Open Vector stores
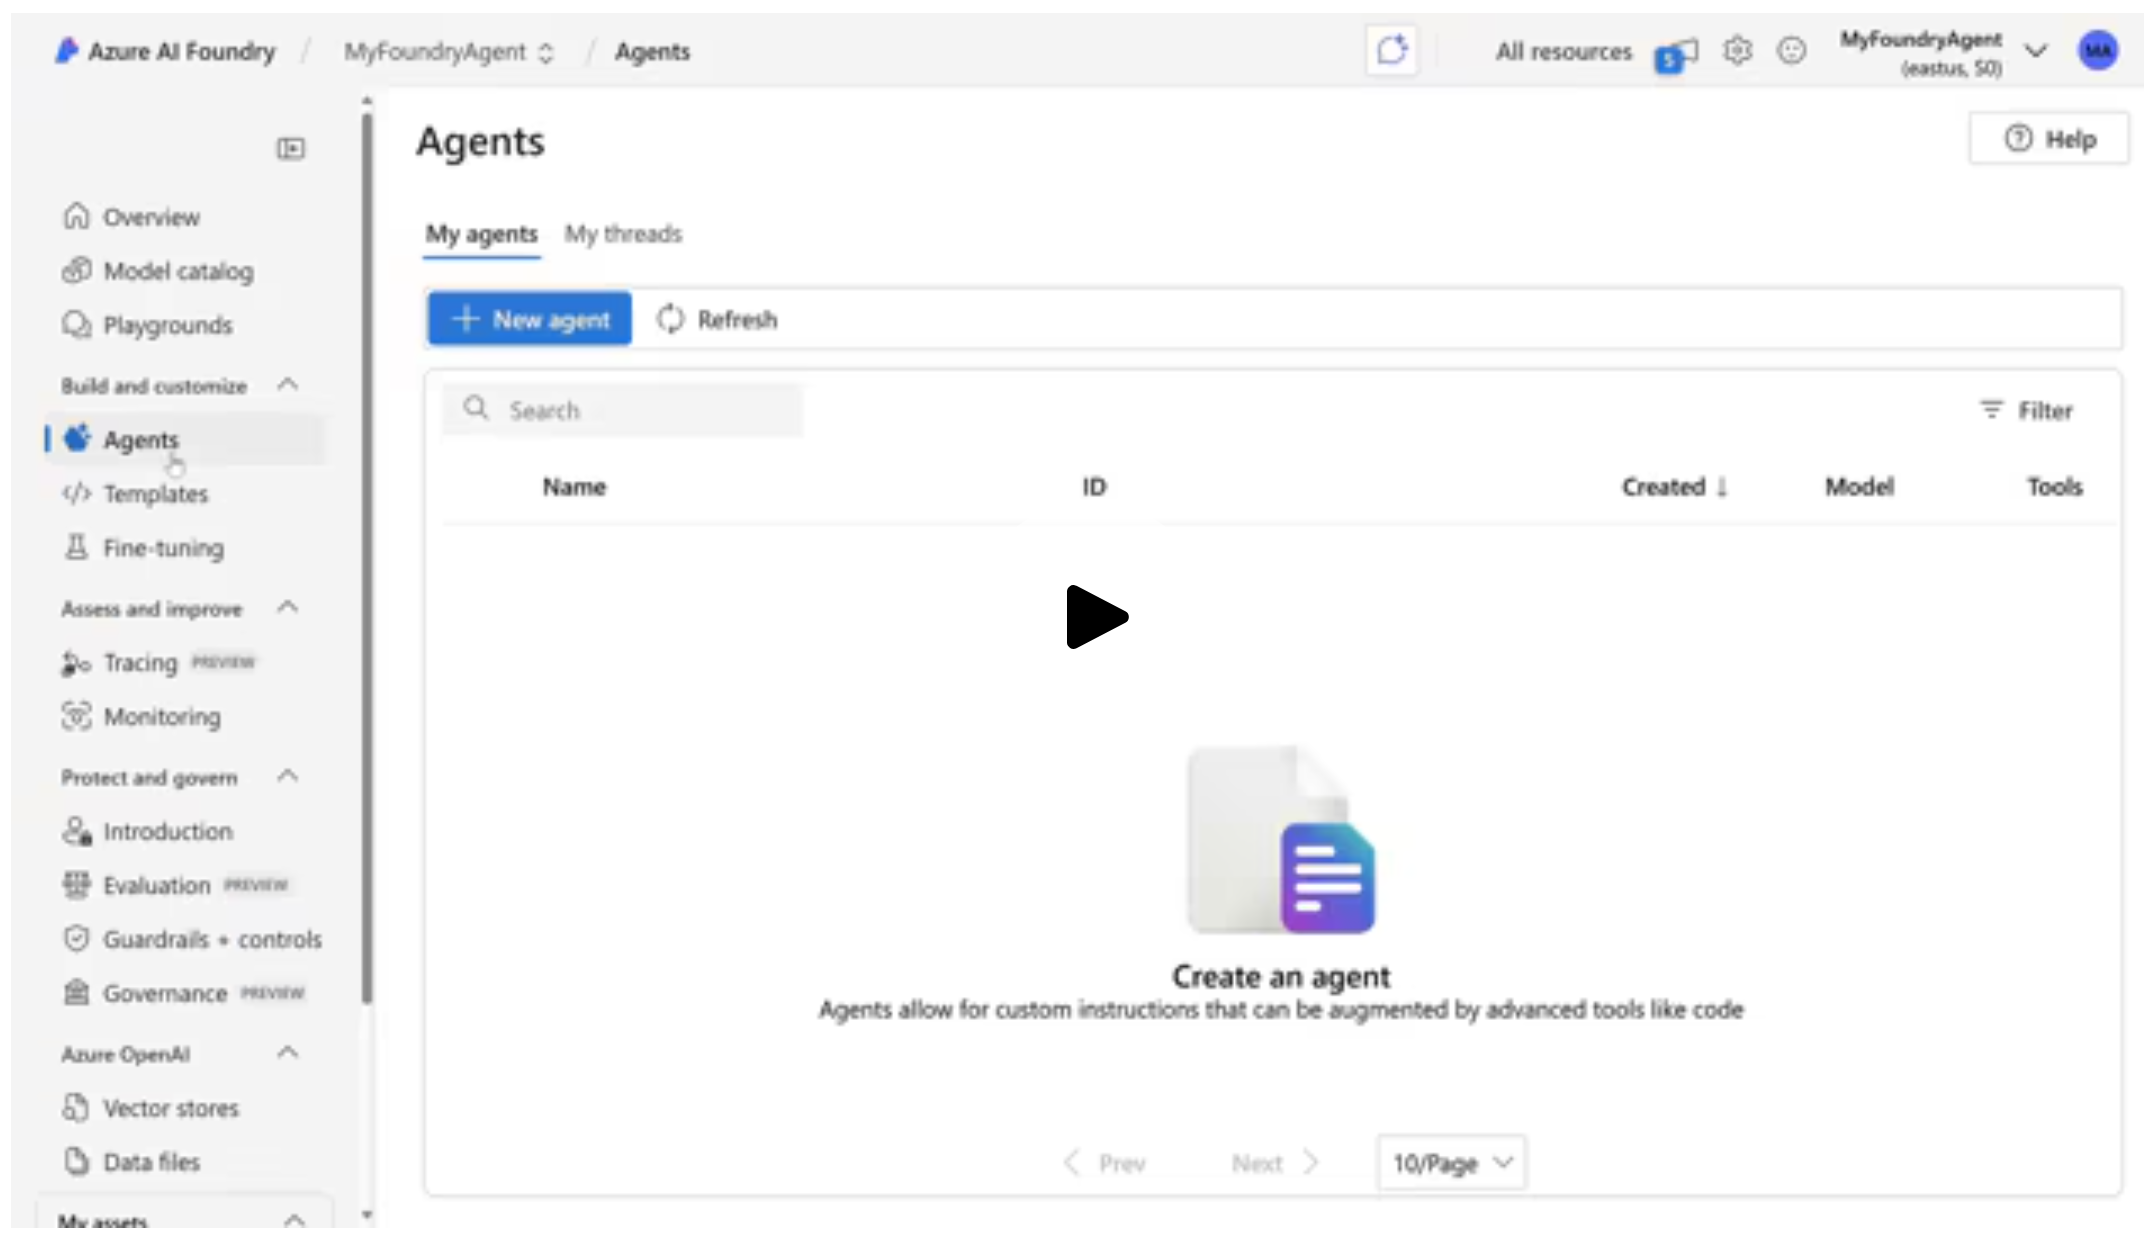Viewport: 2144px width, 1239px height. tap(171, 1108)
